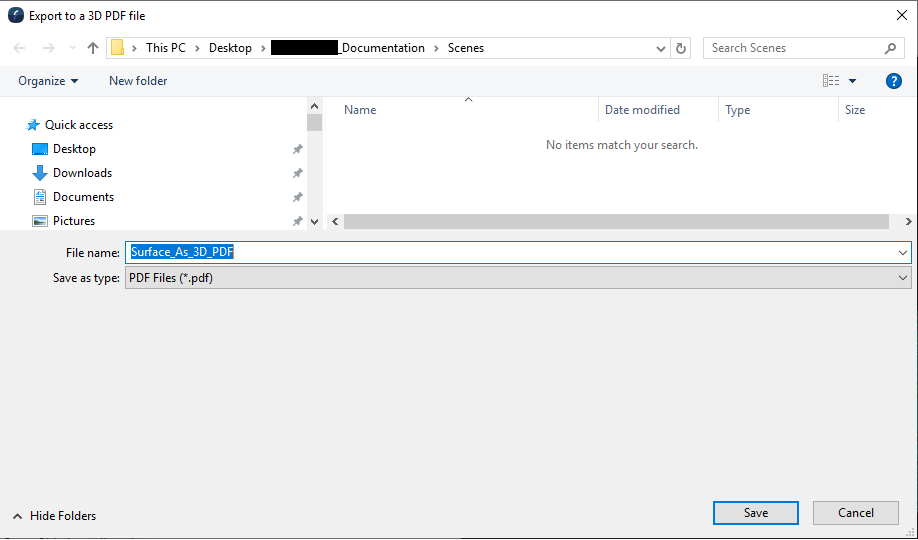Open the recent locations chevron

point(72,48)
